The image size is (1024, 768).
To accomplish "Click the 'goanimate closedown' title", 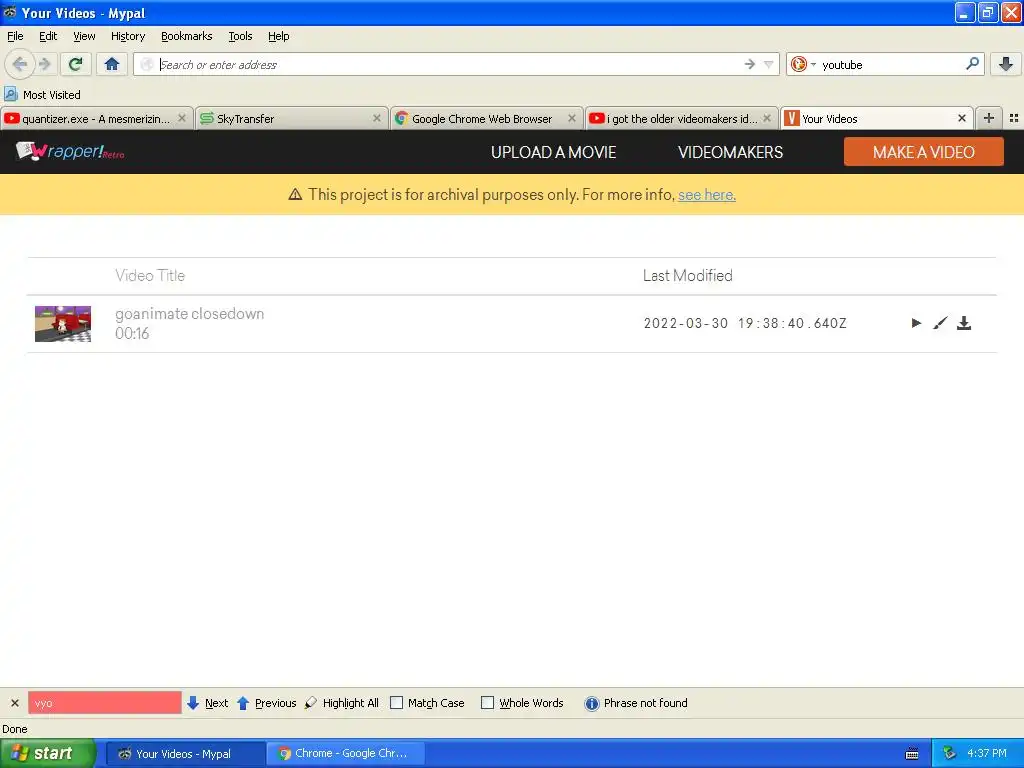I will (189, 313).
